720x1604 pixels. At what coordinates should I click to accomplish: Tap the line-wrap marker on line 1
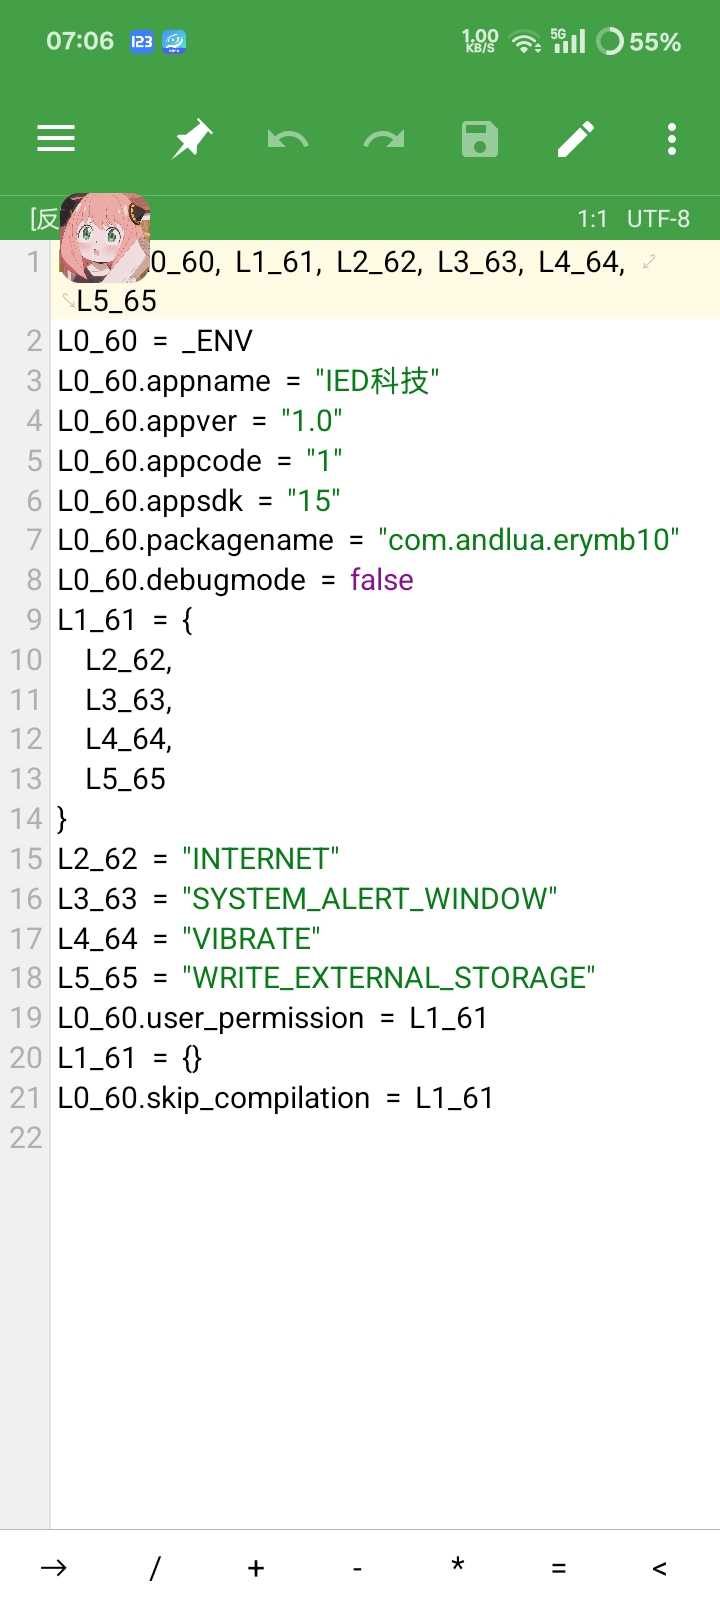649,262
